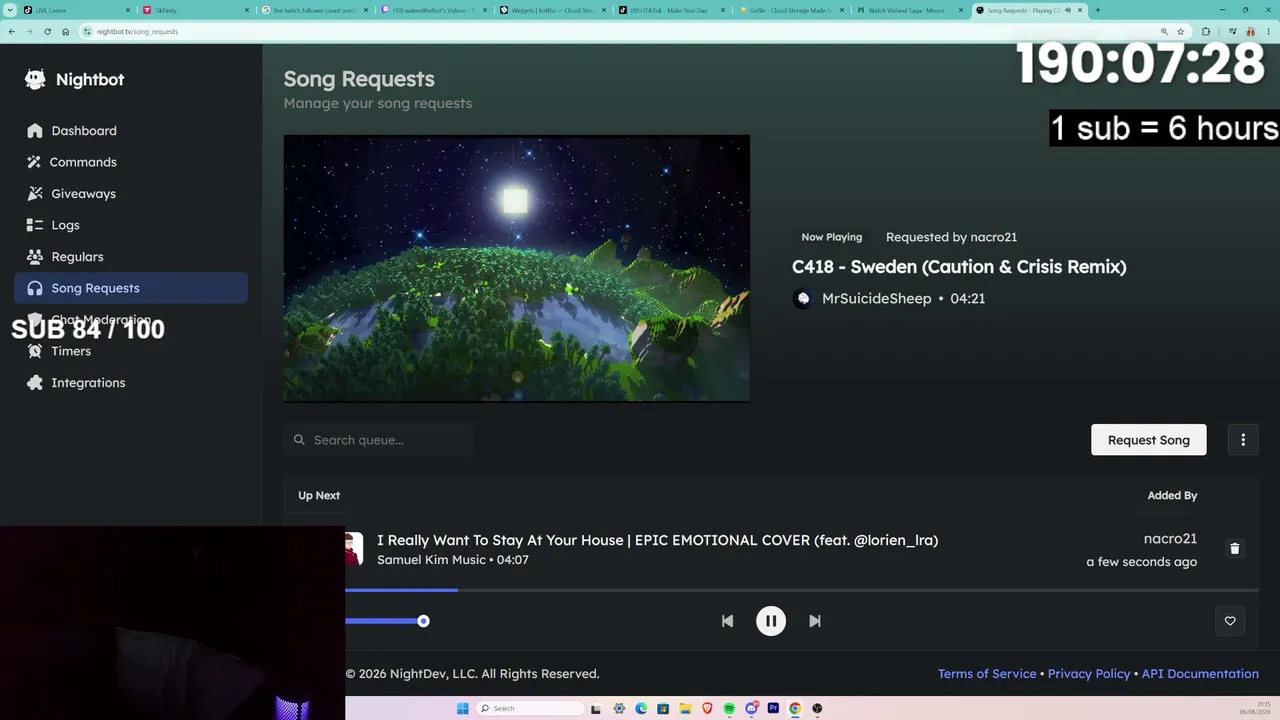Click the Commands wand icon

coord(35,162)
